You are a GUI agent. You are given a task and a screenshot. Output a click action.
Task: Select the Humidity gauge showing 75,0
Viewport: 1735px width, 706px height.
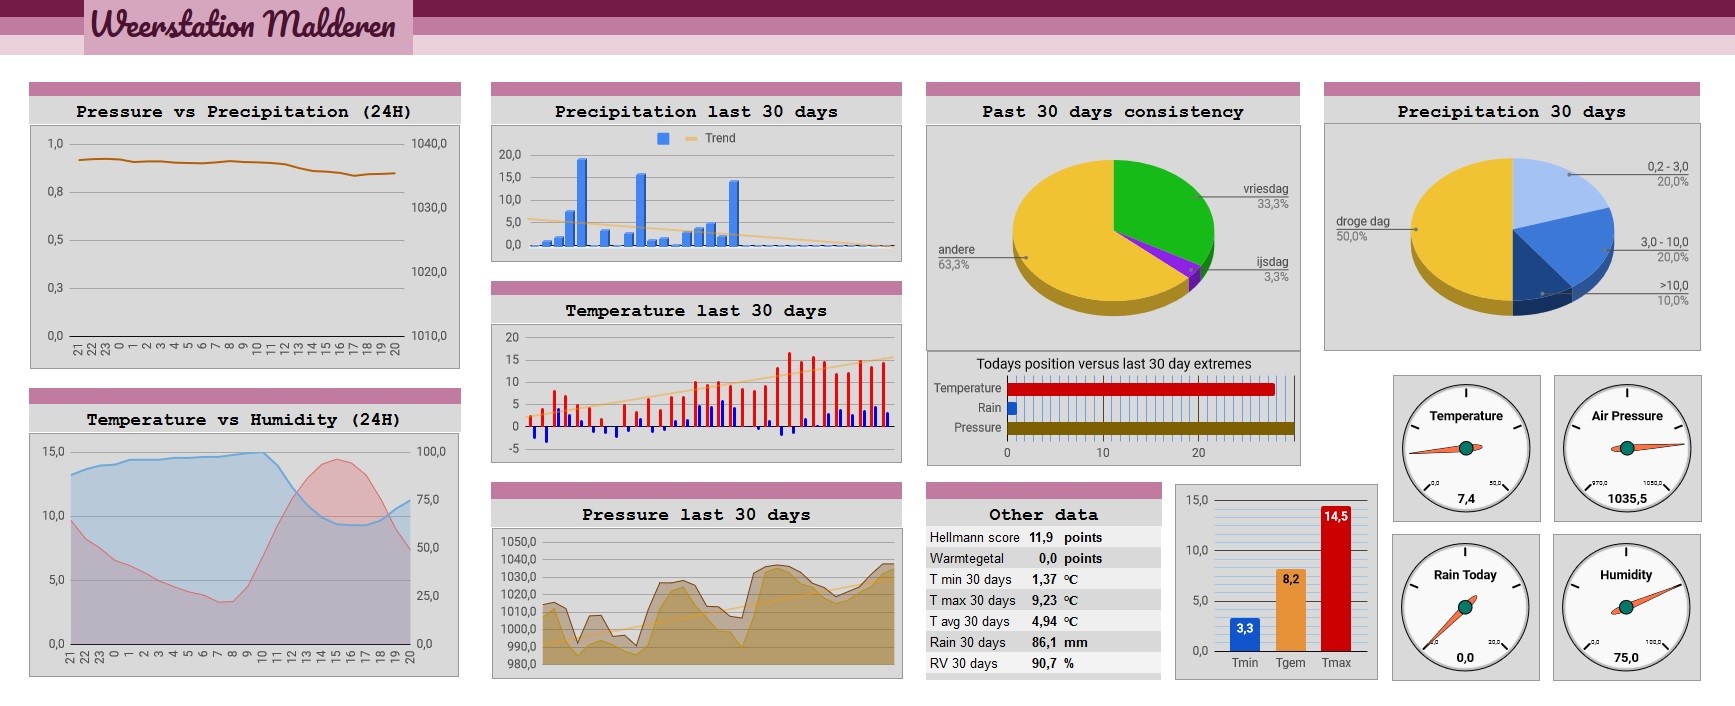(x=1626, y=607)
